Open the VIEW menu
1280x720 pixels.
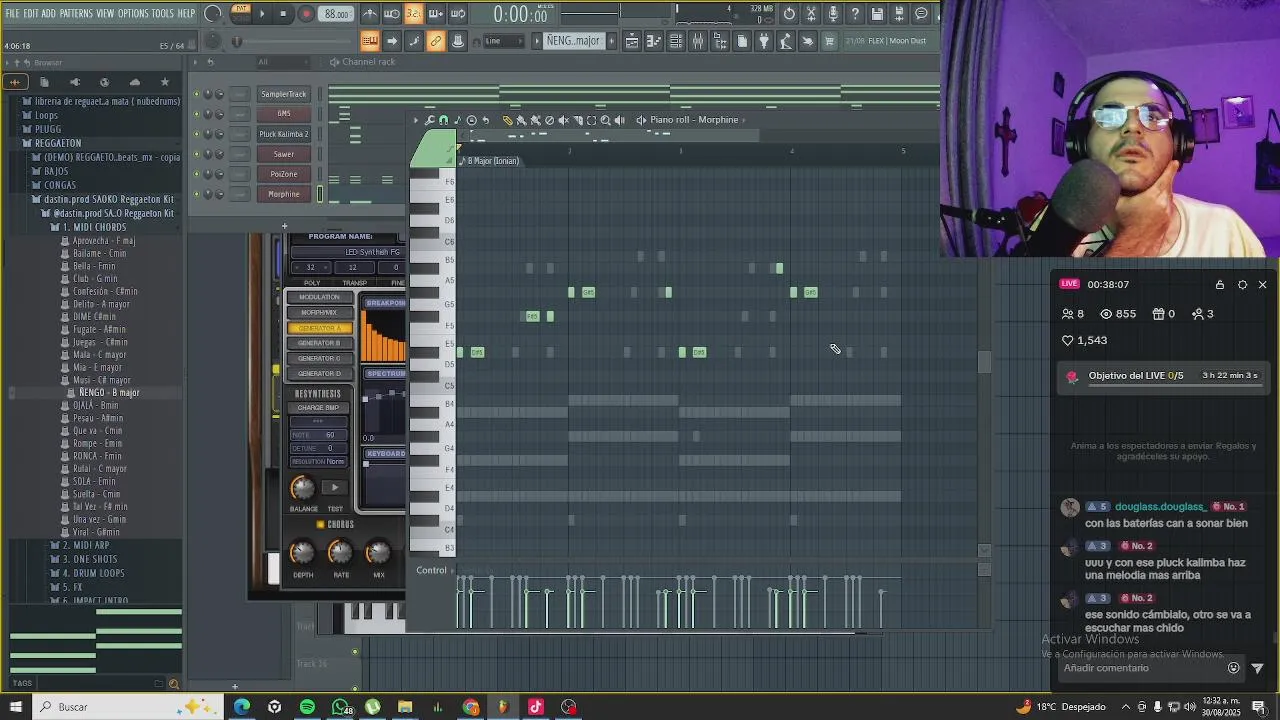tap(105, 14)
